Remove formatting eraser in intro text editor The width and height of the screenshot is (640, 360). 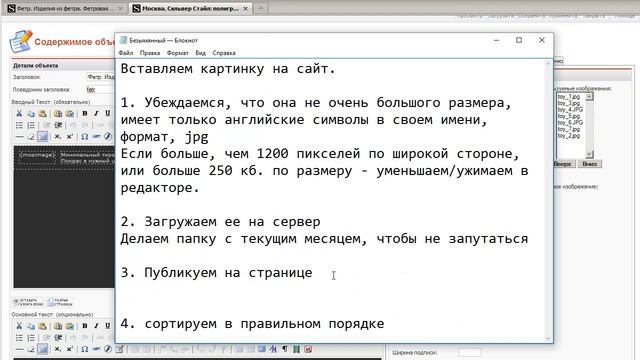coord(31,136)
